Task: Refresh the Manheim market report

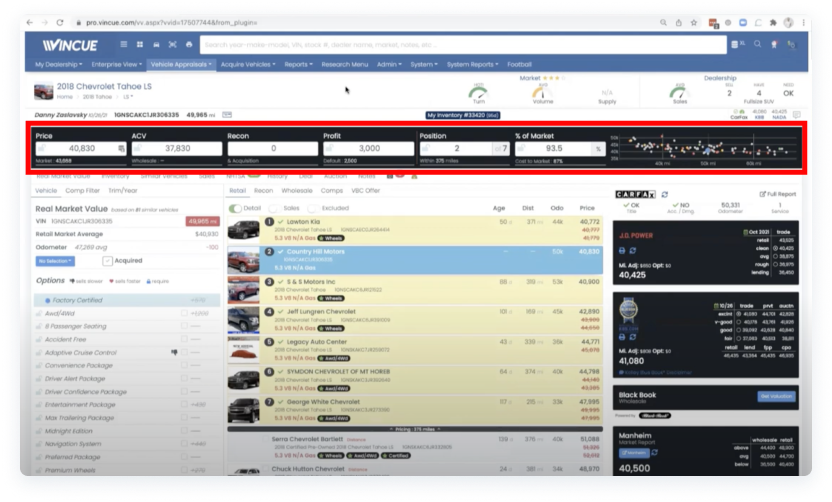Action: click(x=655, y=453)
